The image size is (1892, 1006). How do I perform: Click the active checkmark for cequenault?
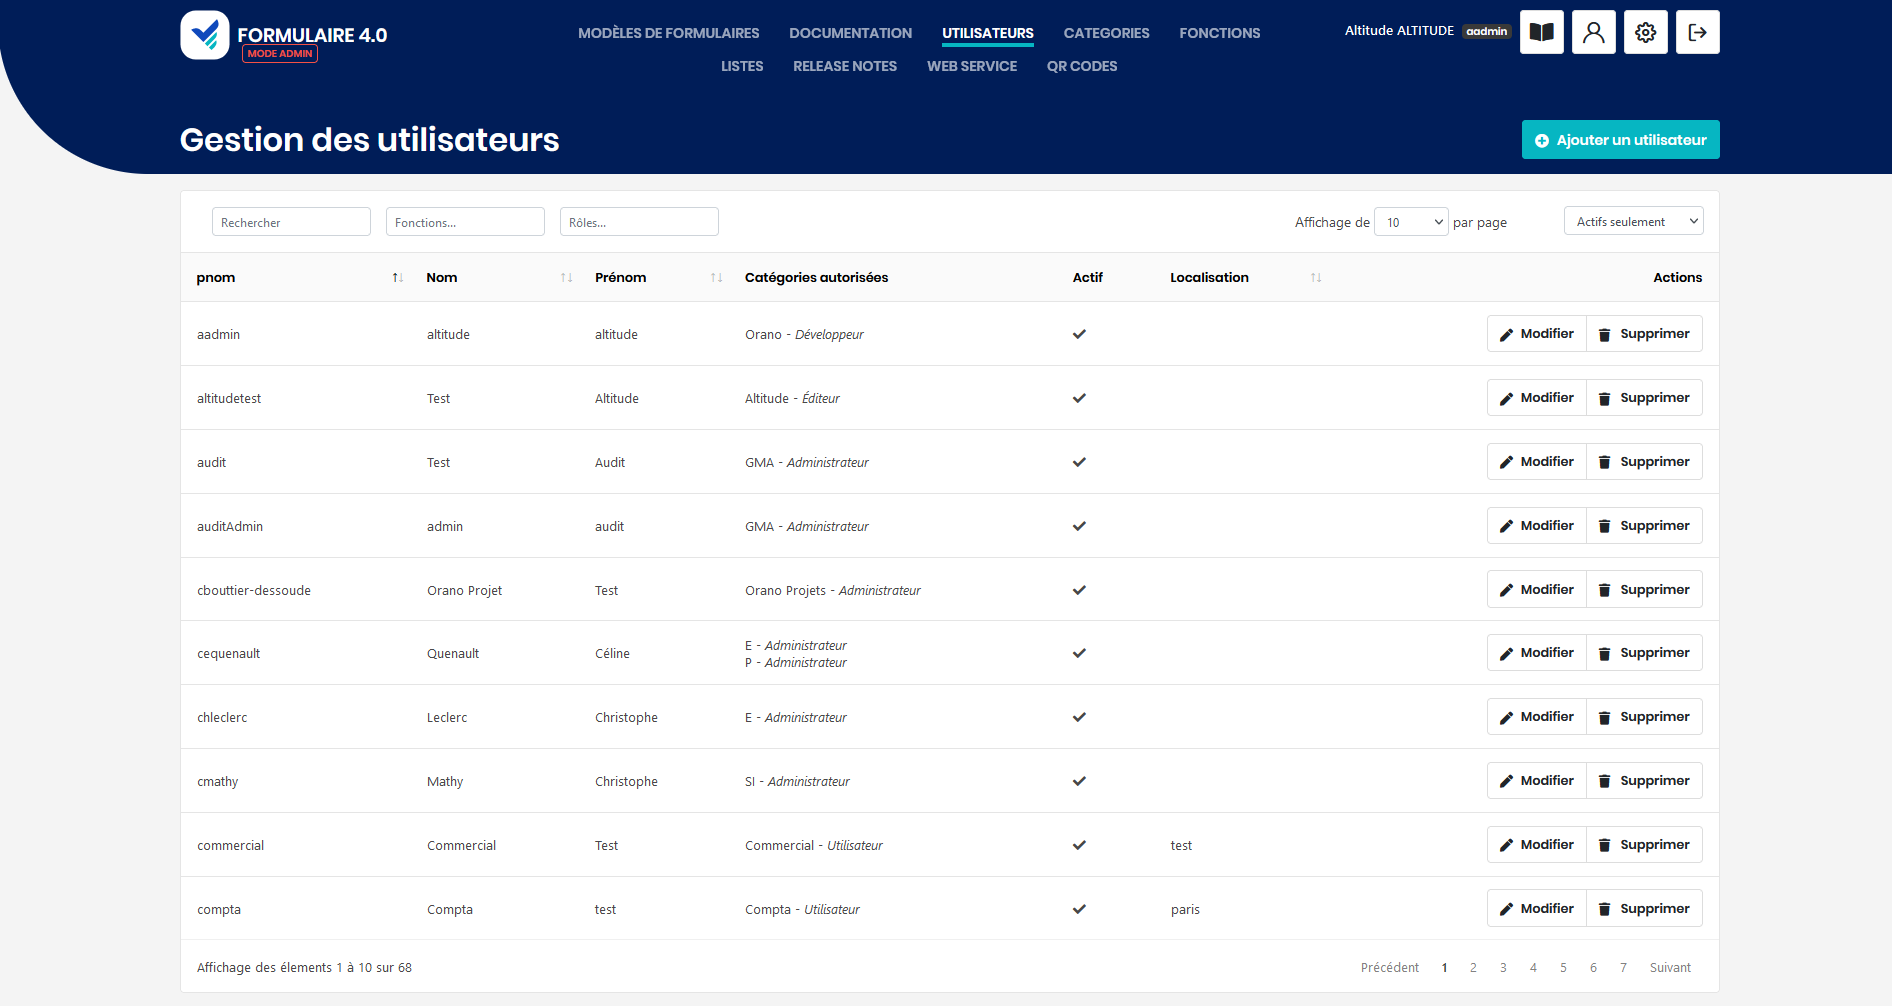coord(1079,653)
